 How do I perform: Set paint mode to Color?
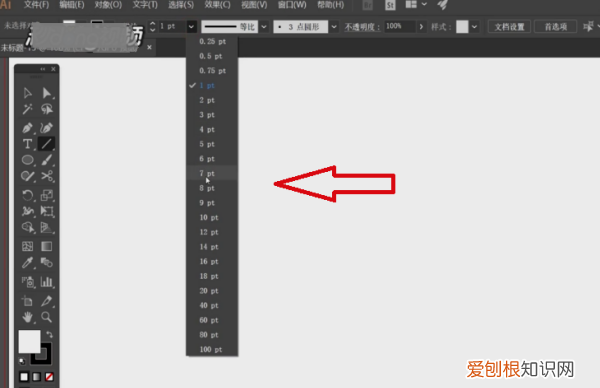point(24,377)
